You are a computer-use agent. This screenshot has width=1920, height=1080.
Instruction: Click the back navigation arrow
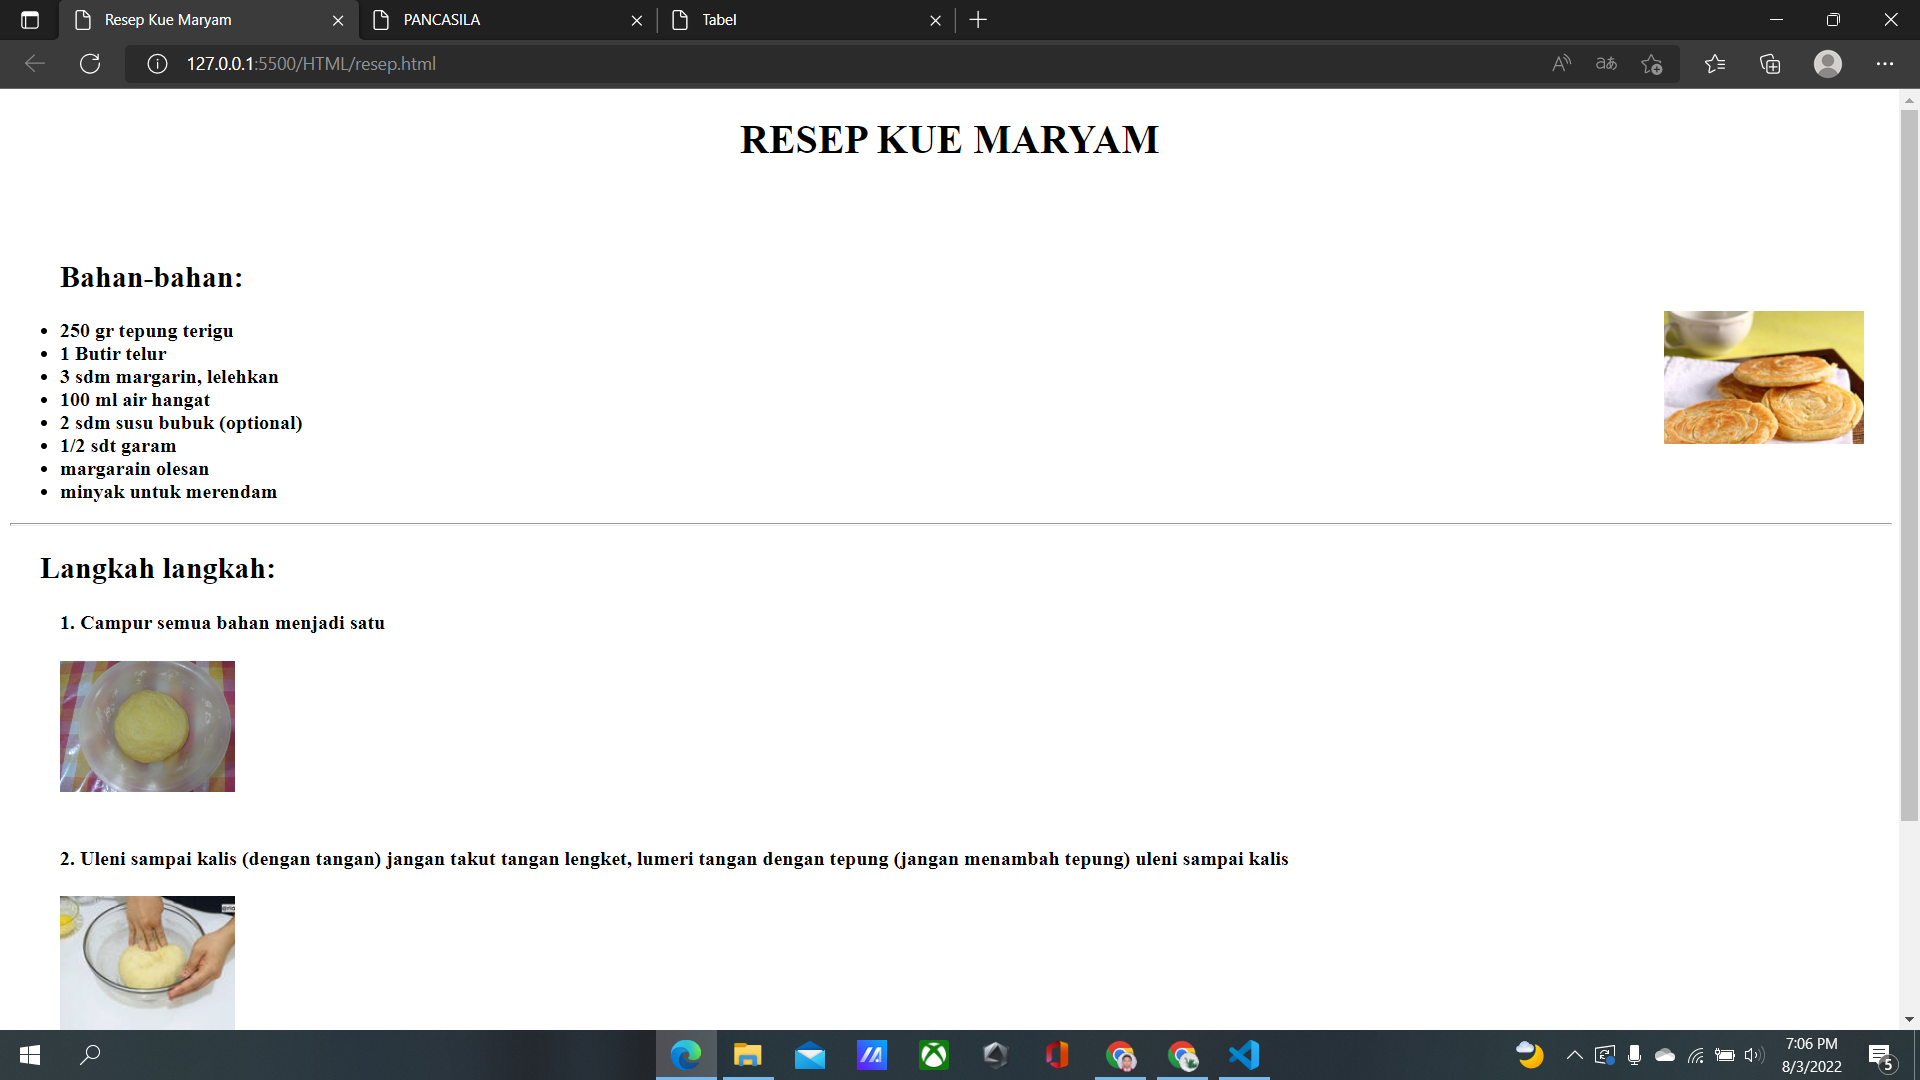35,63
